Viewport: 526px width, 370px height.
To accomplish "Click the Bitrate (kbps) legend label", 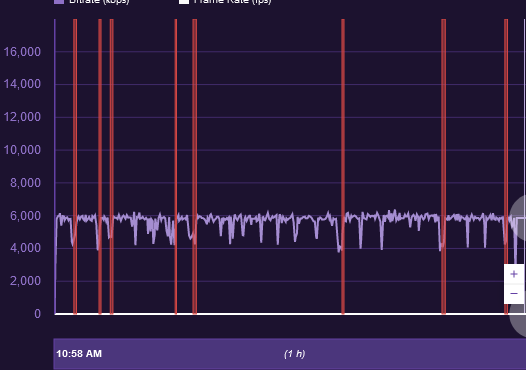I will point(99,1).
